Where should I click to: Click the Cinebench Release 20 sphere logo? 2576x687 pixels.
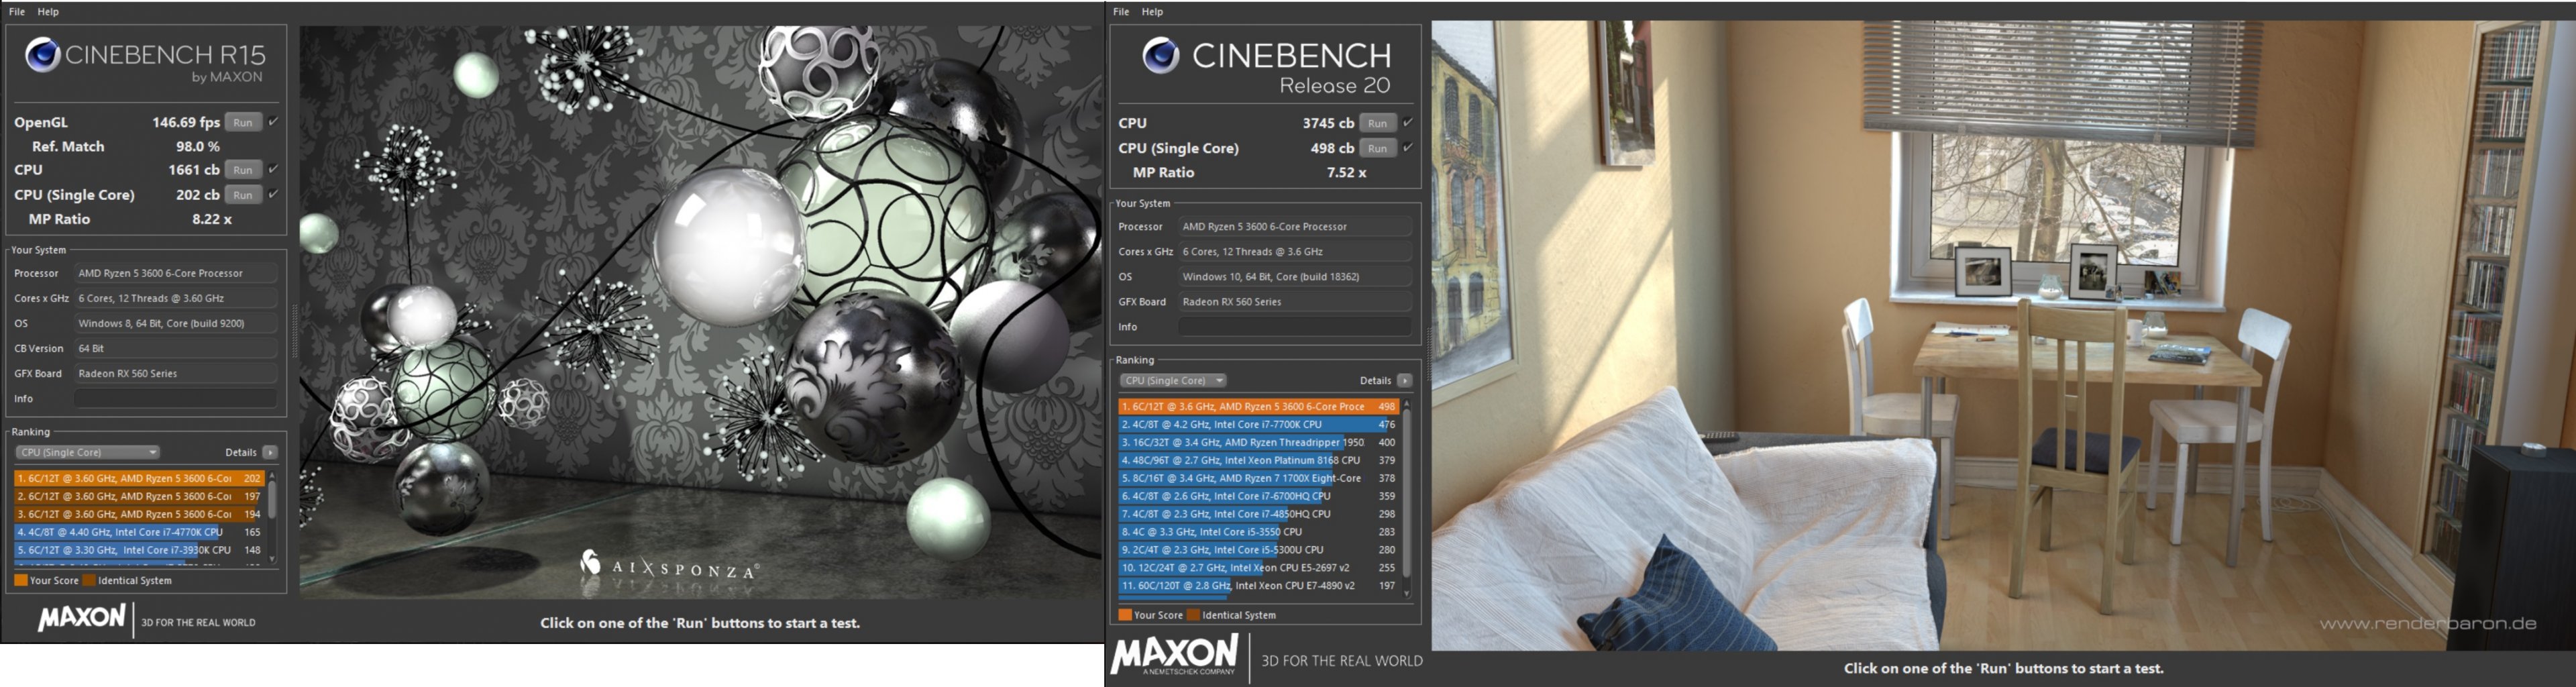(x=1161, y=55)
